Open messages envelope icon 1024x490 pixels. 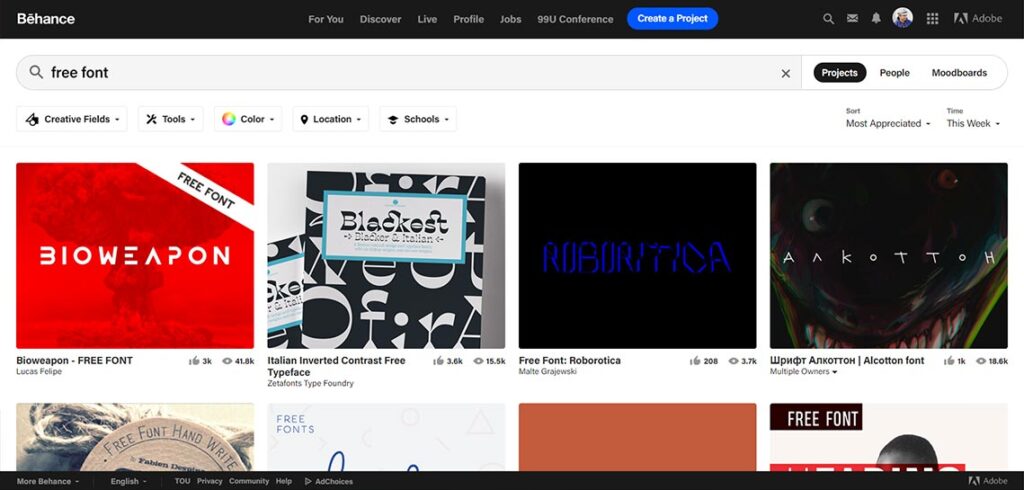coord(852,19)
